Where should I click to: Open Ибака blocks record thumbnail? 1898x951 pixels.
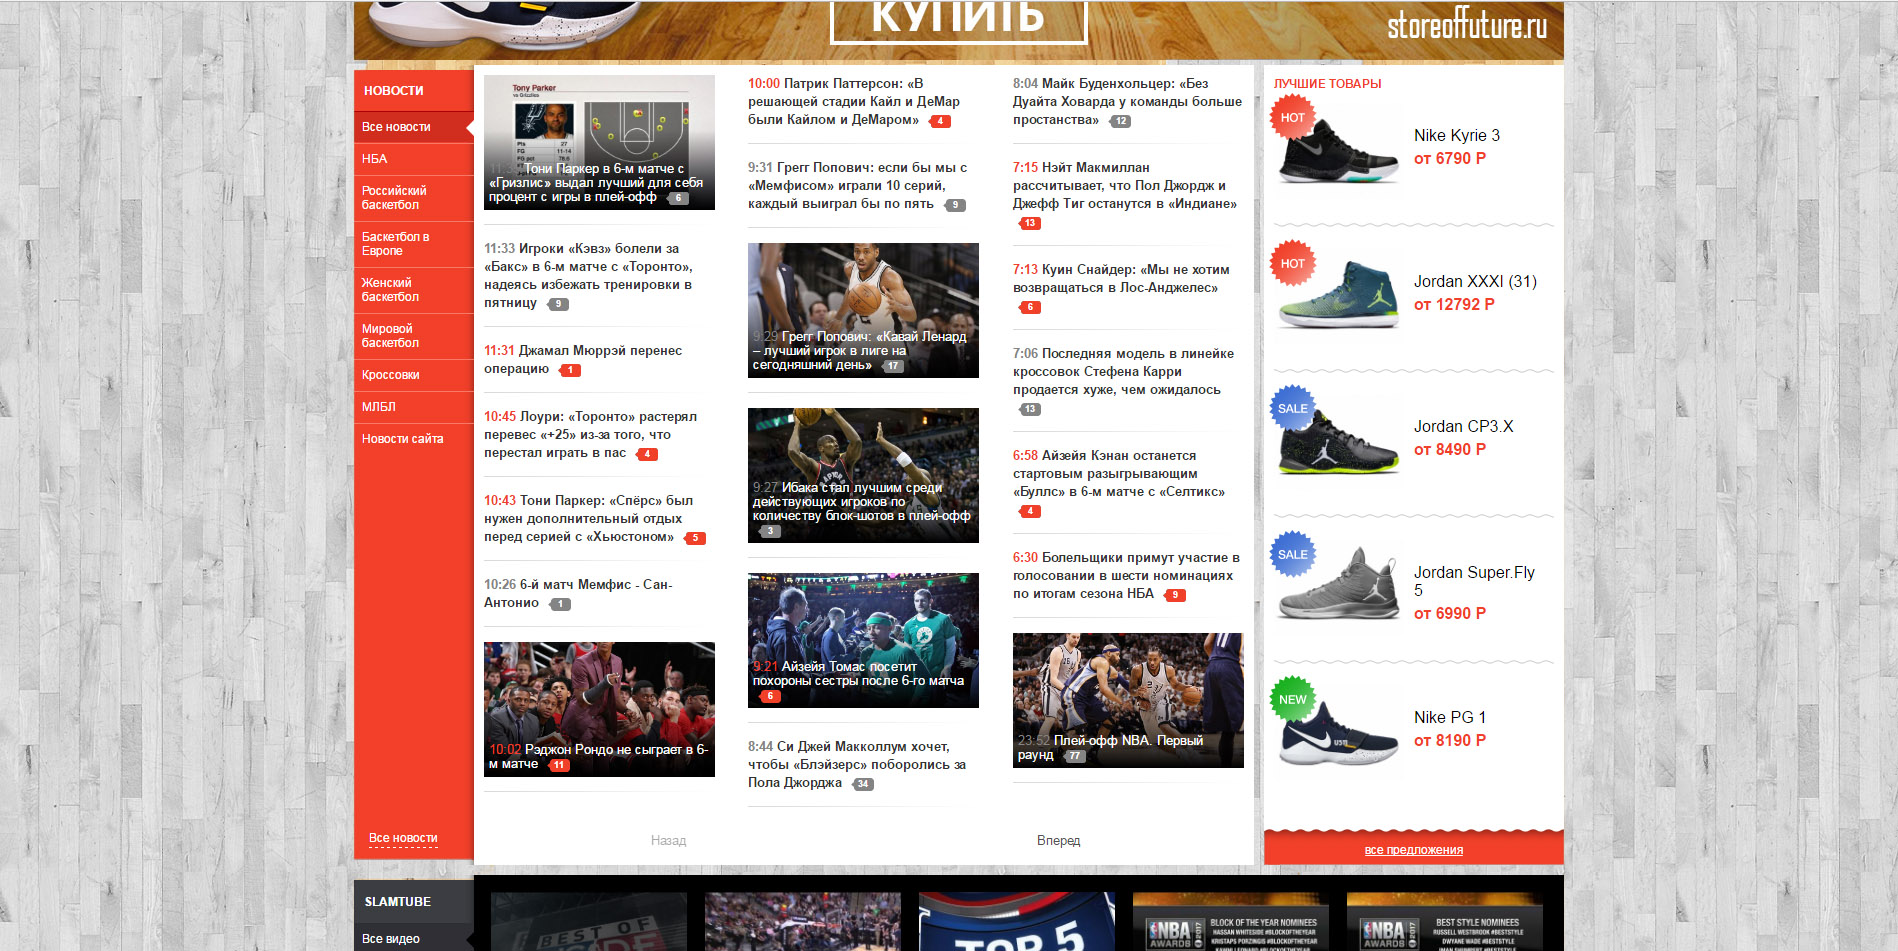point(863,475)
